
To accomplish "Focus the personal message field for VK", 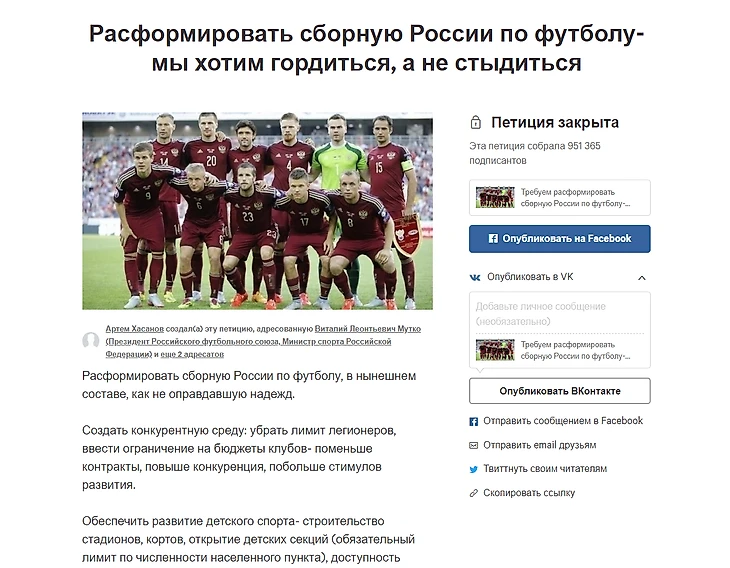I will (x=560, y=314).
